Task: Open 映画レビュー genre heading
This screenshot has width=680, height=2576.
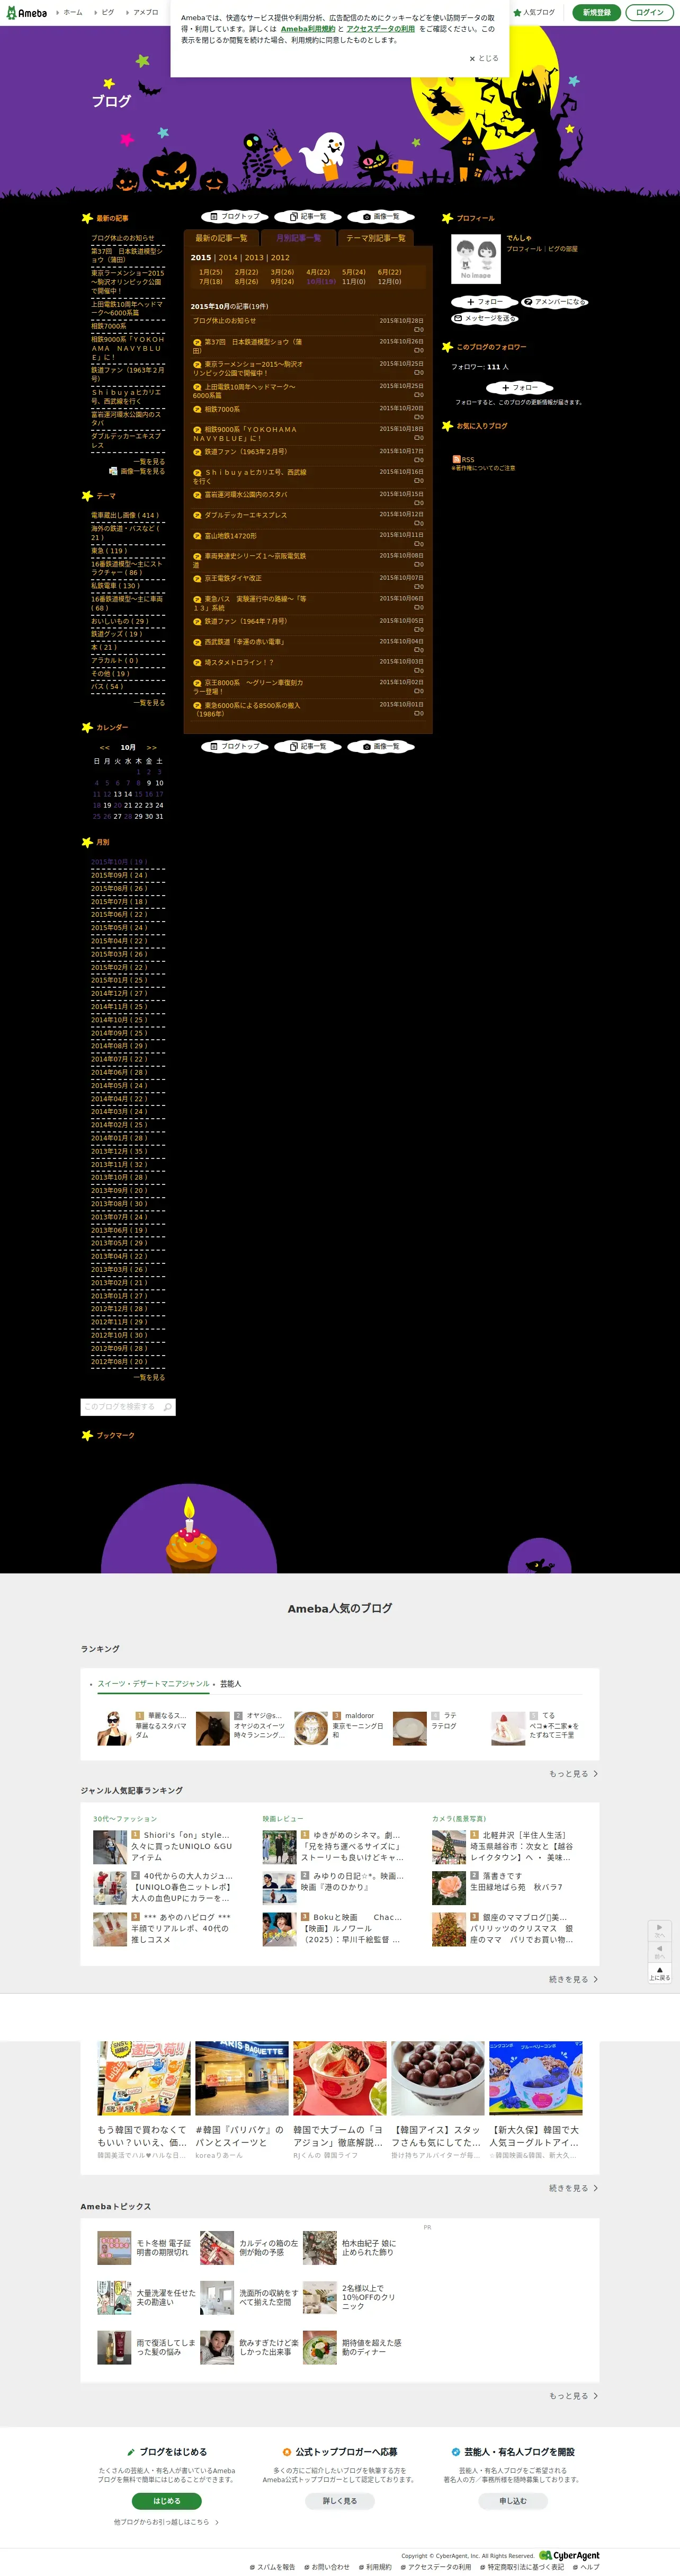Action: coord(283,1819)
